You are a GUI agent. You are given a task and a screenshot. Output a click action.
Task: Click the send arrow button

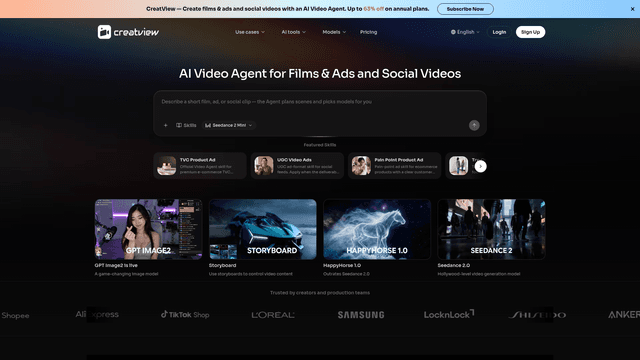pos(474,125)
